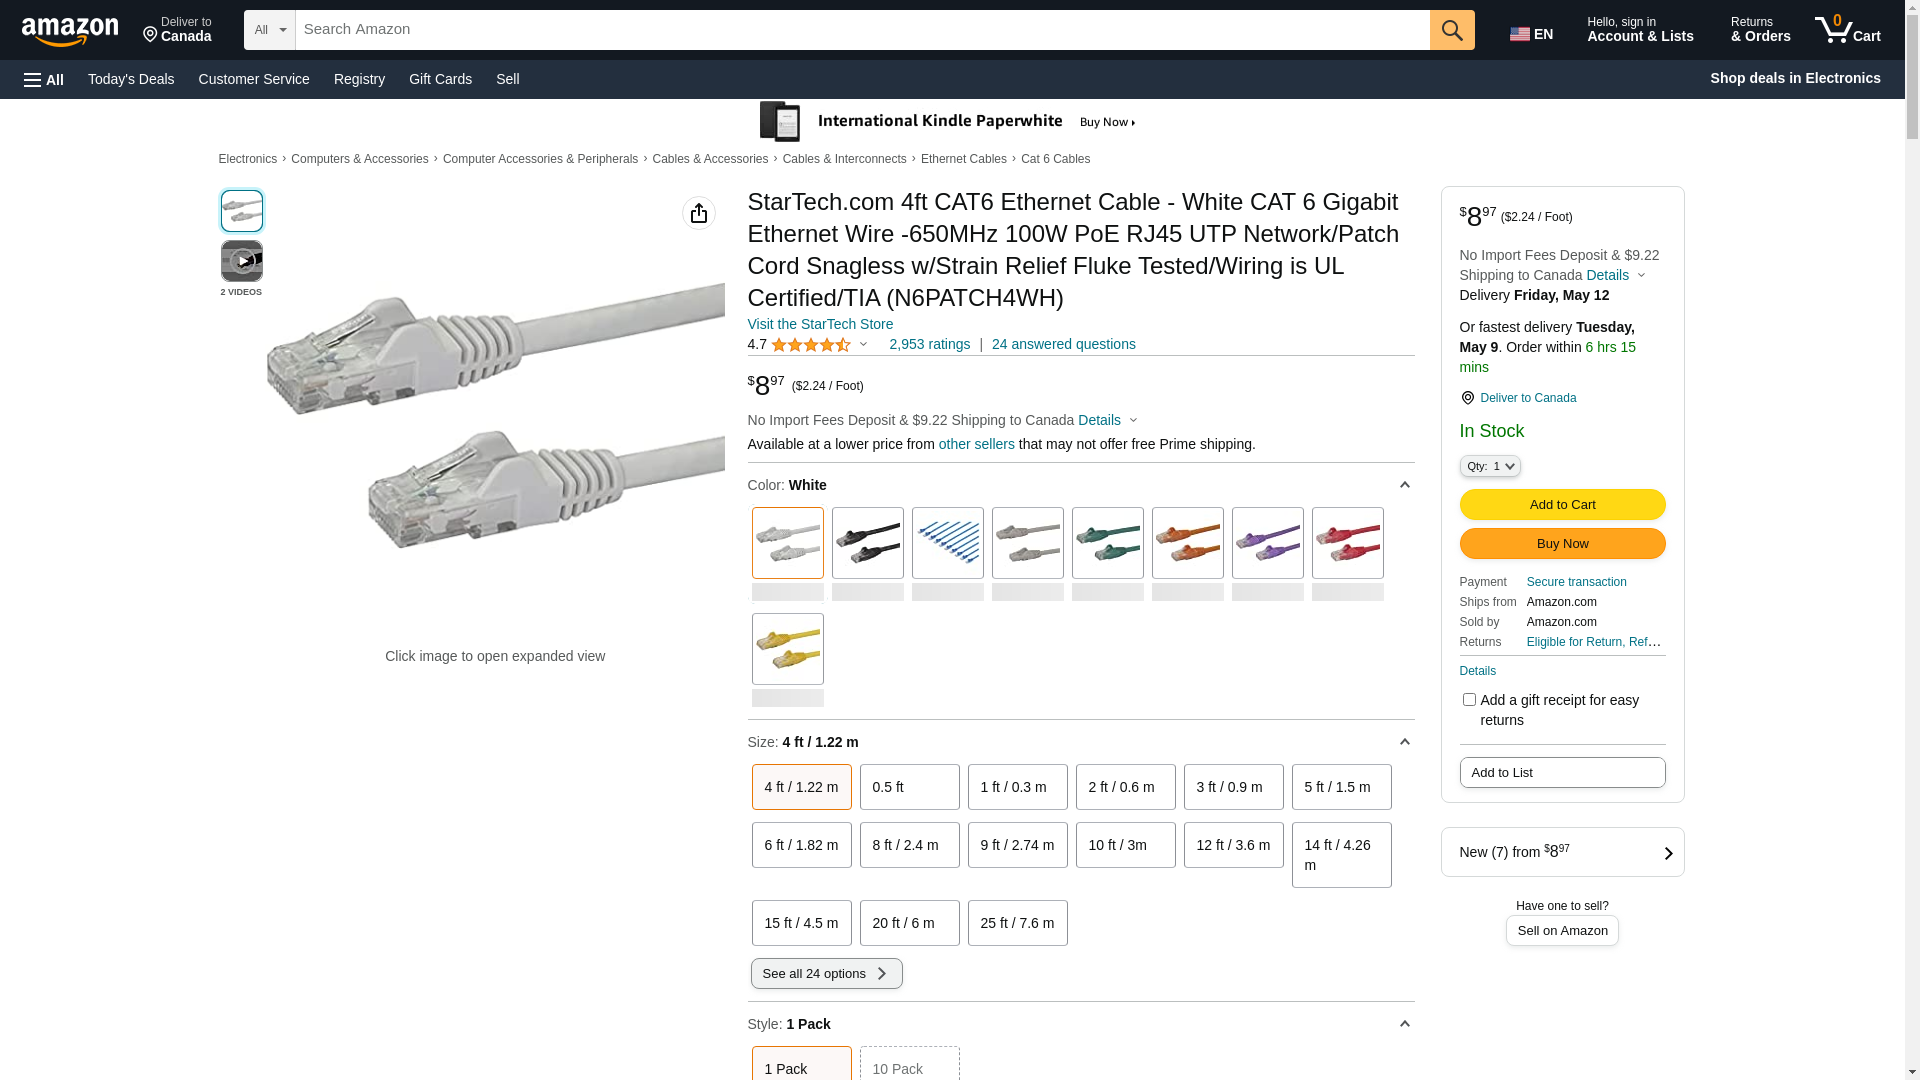Collapse the Color section chevron
This screenshot has height=1080, width=1920.
pos(1404,485)
